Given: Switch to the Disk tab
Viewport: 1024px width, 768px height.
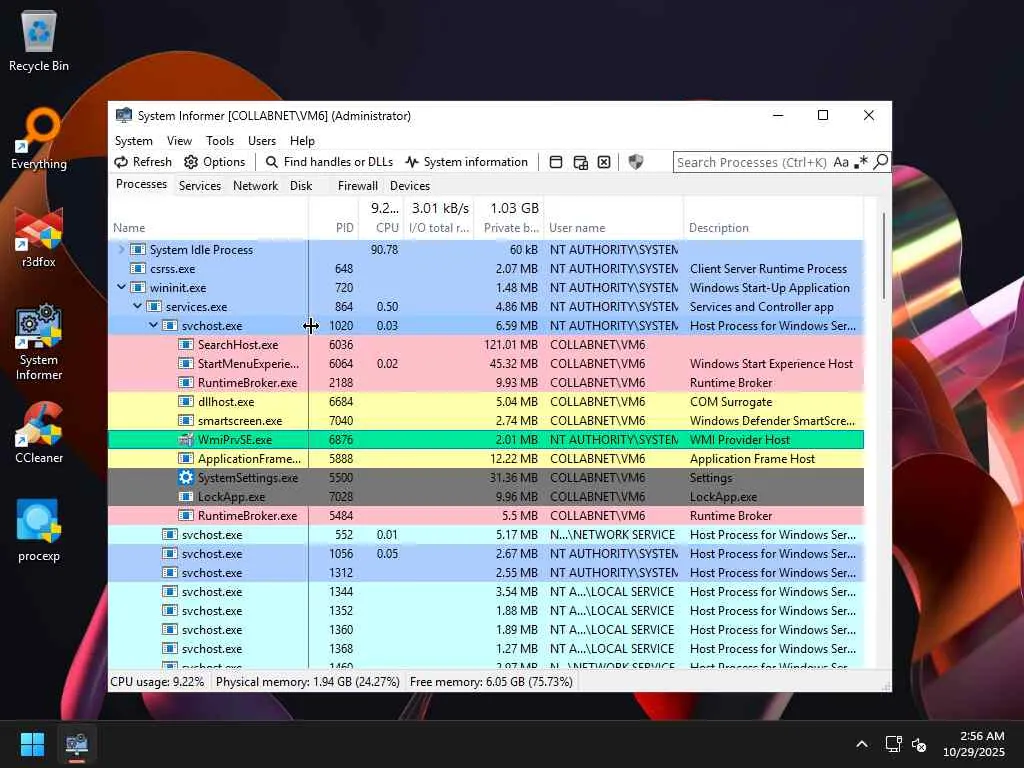Looking at the screenshot, I should coord(301,186).
